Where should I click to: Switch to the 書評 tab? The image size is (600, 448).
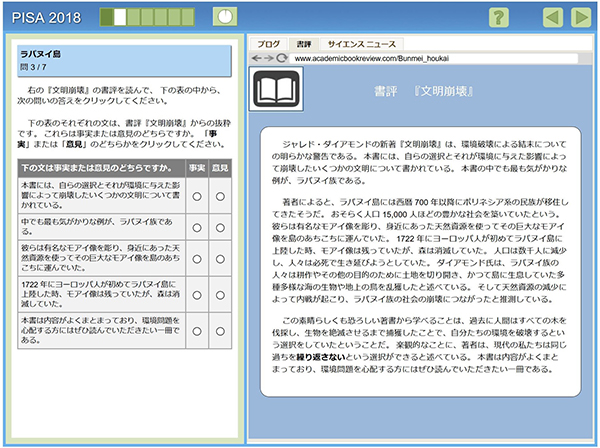point(304,44)
